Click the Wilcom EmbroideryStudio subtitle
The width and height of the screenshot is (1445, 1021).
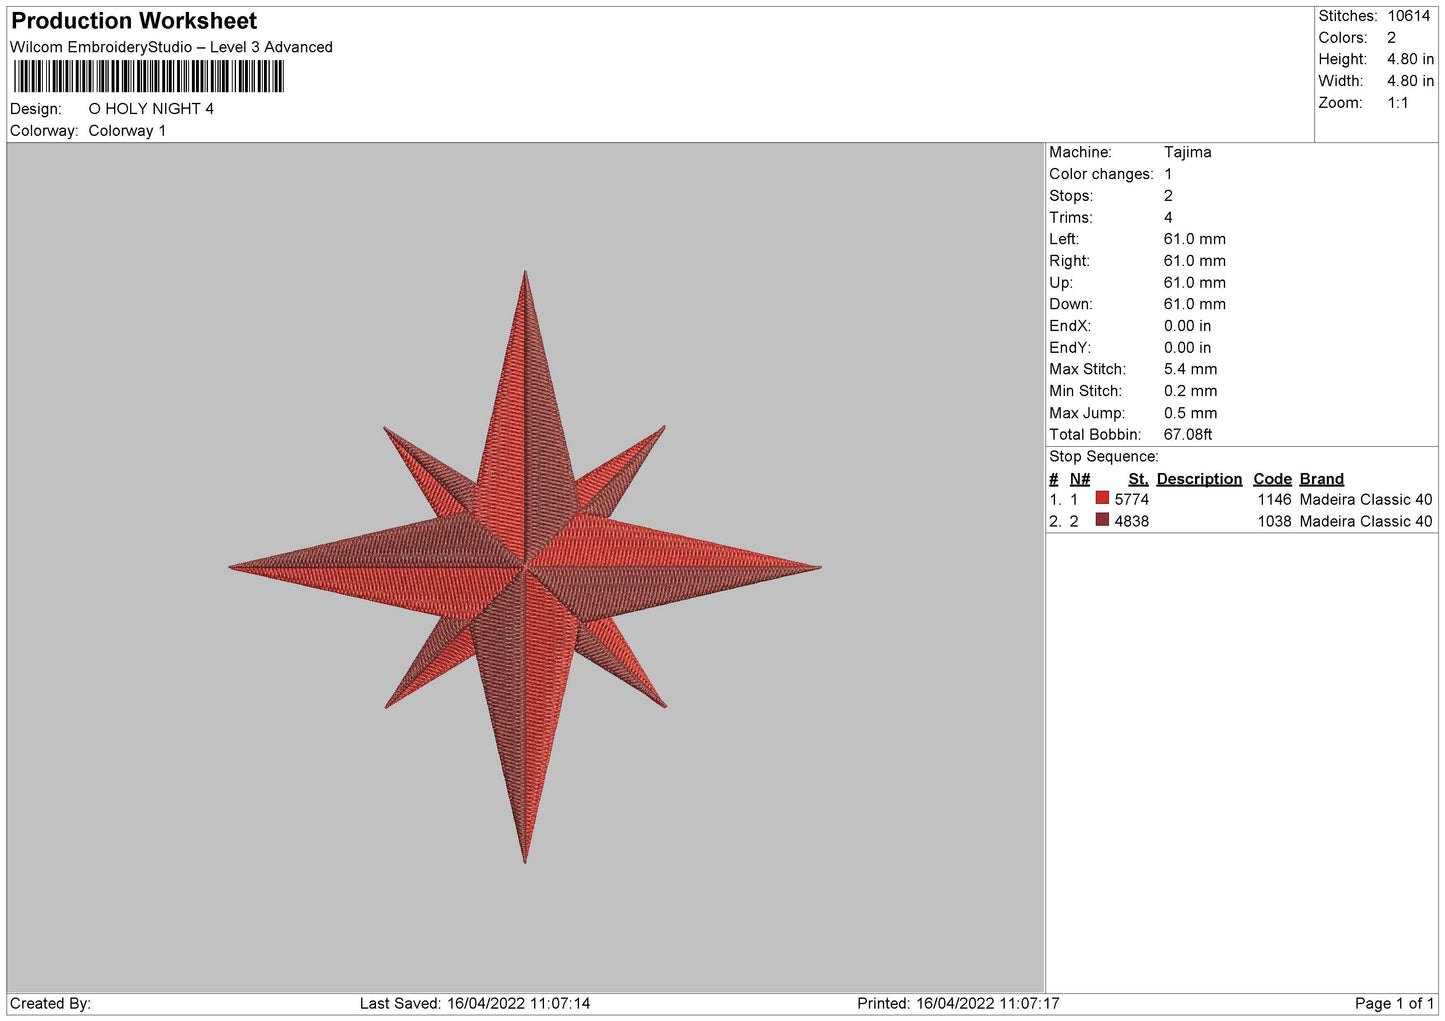pyautogui.click(x=171, y=47)
